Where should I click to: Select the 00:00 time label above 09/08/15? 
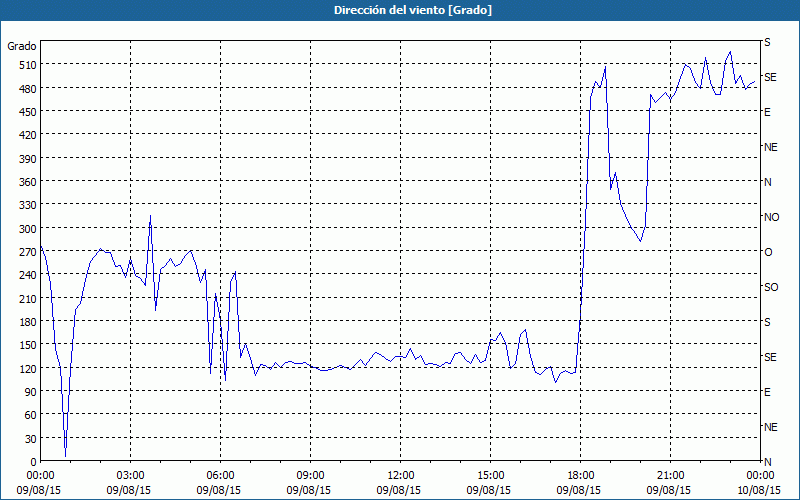tap(41, 476)
